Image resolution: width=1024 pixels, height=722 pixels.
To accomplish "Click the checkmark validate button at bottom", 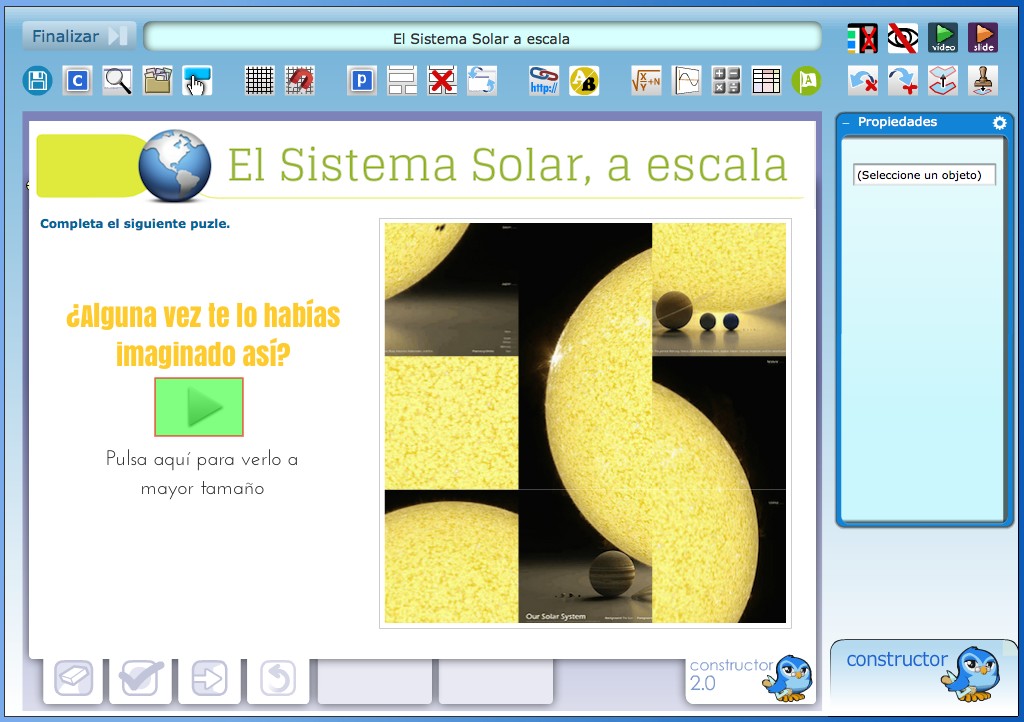I will tap(141, 678).
